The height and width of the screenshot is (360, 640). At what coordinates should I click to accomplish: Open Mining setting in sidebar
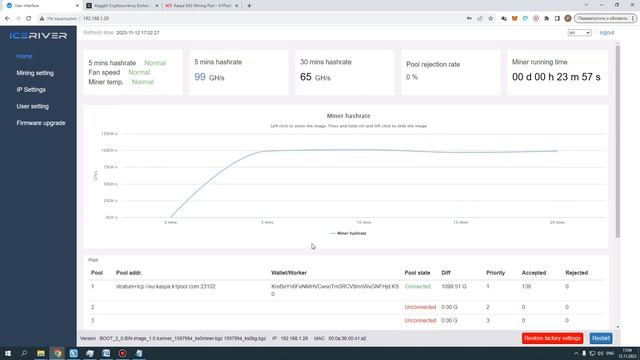(35, 73)
